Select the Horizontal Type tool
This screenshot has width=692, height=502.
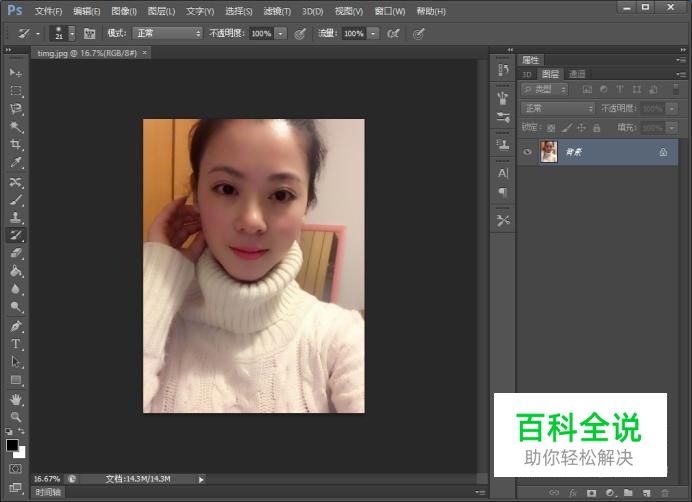pyautogui.click(x=16, y=344)
